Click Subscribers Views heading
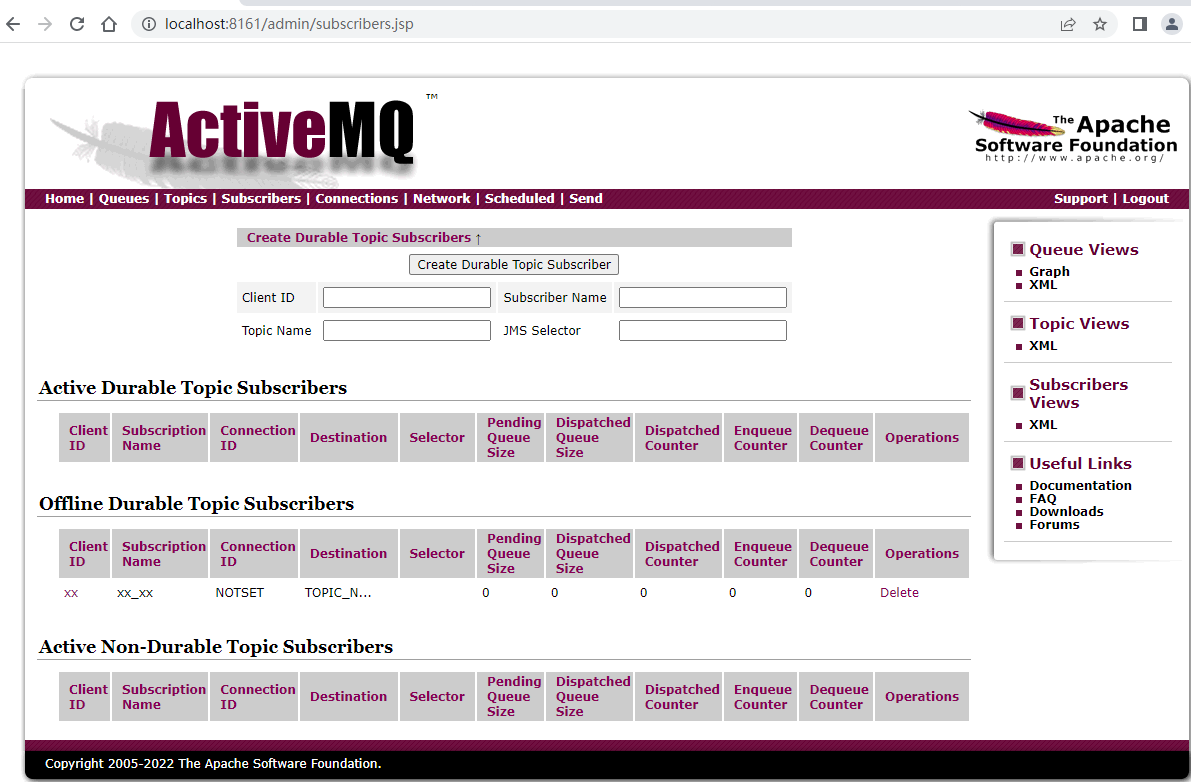Viewport: 1191px width, 782px height. [x=1079, y=393]
